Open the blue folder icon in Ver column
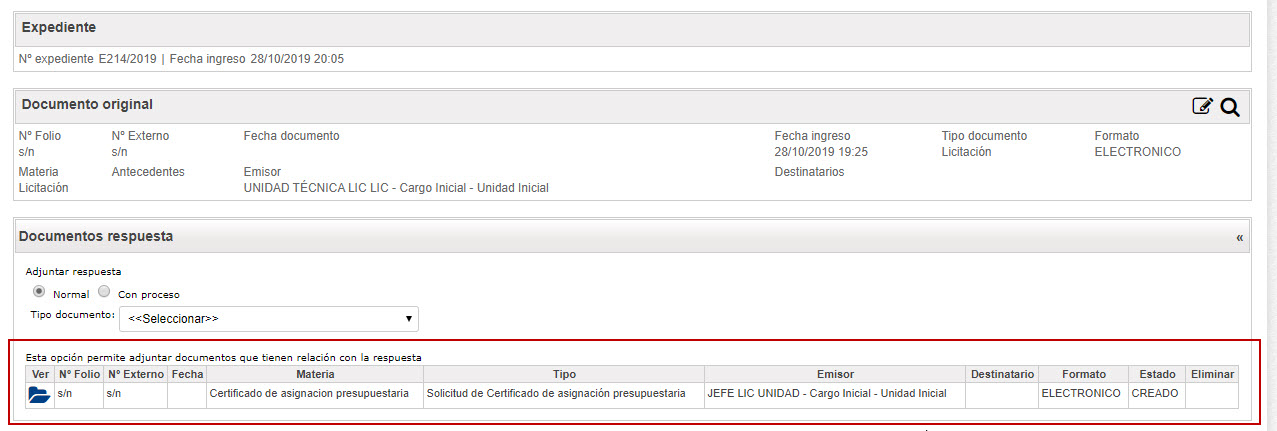The height and width of the screenshot is (431, 1277). coord(39,395)
